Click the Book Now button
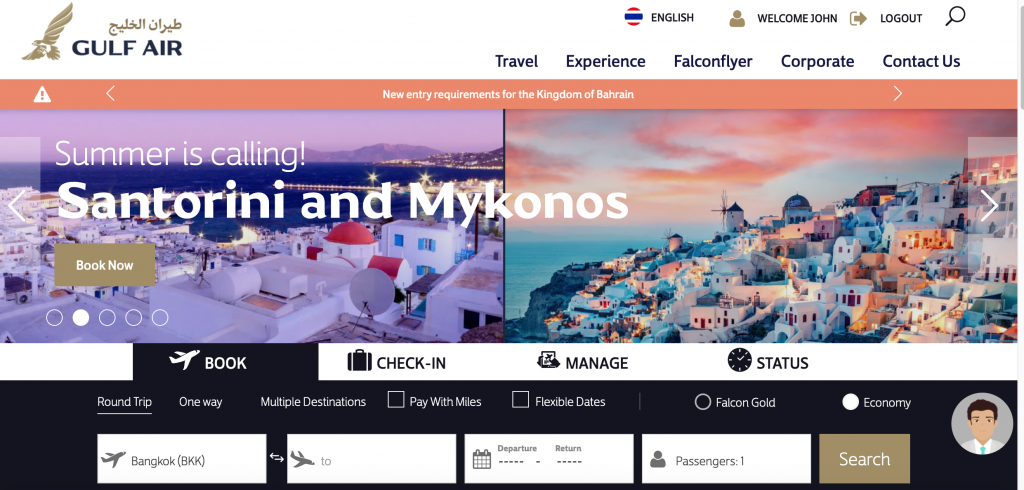Viewport: 1024px width, 490px height. tap(104, 265)
